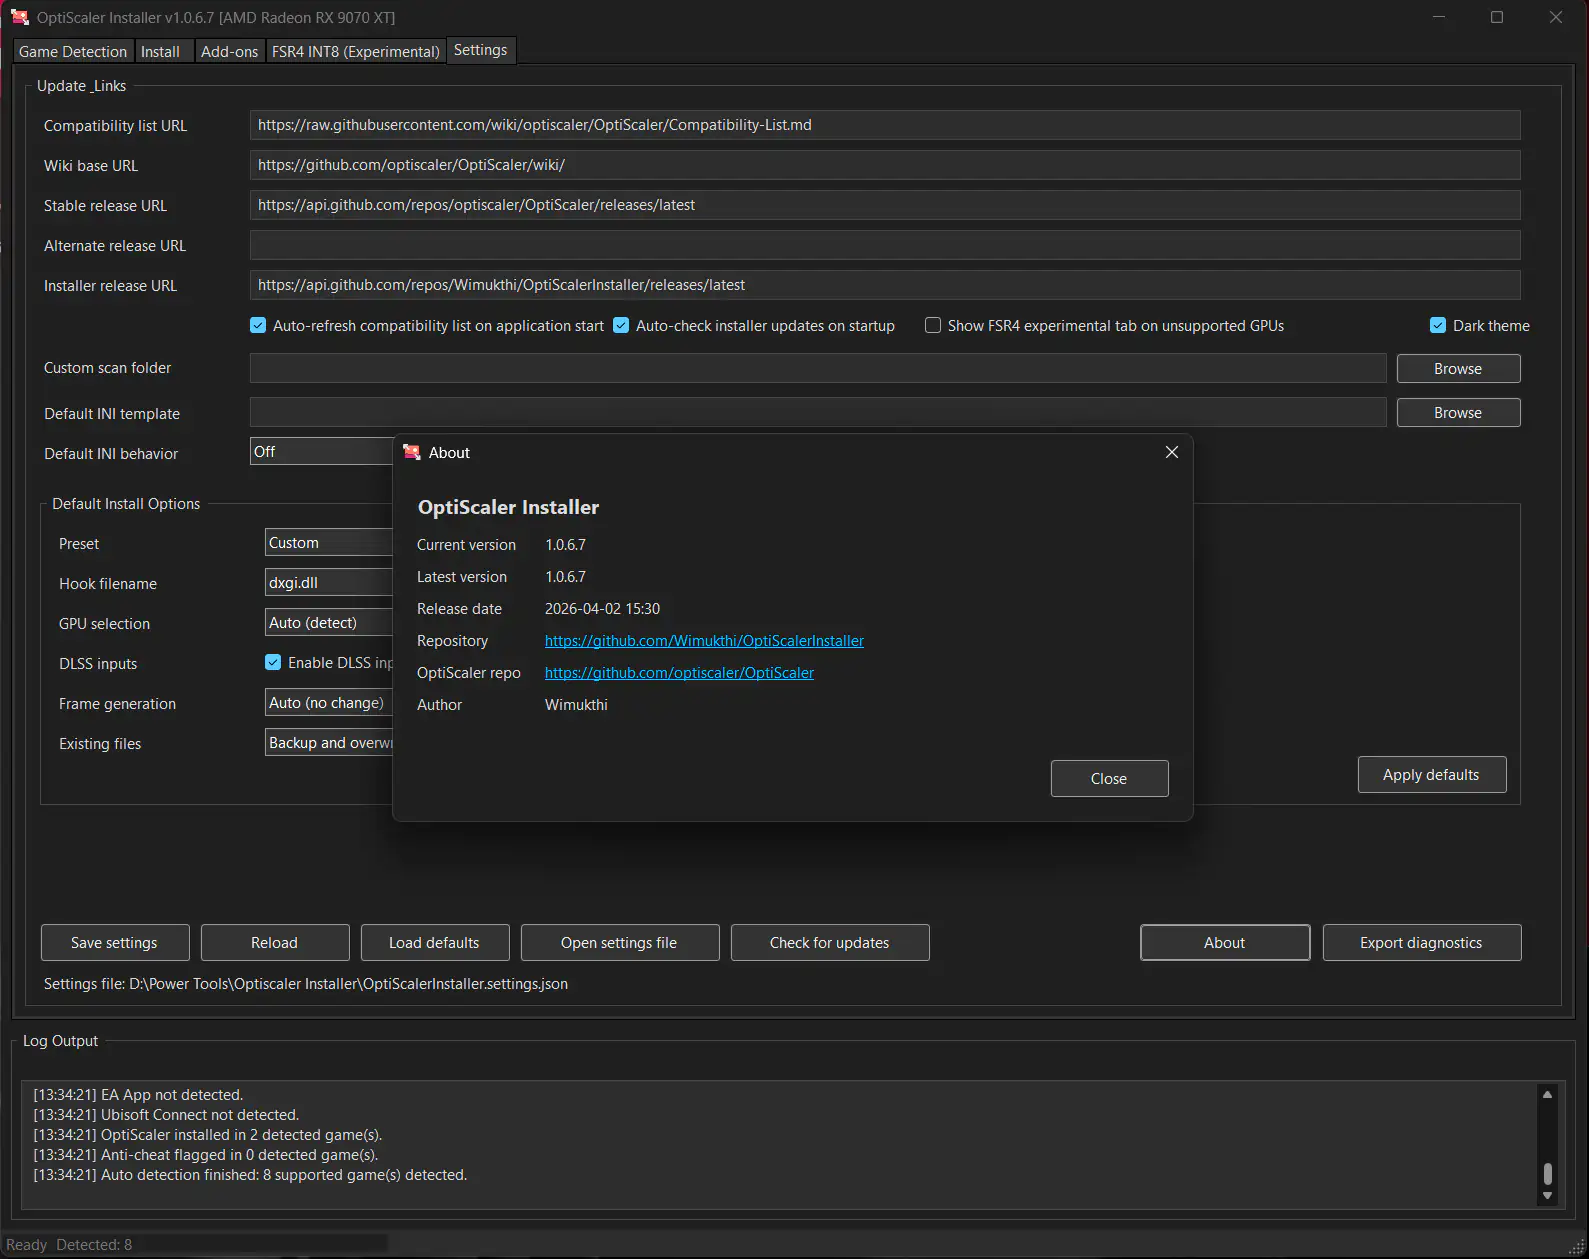Click Compatibility list URL field
The image size is (1589, 1259).
coord(885,125)
